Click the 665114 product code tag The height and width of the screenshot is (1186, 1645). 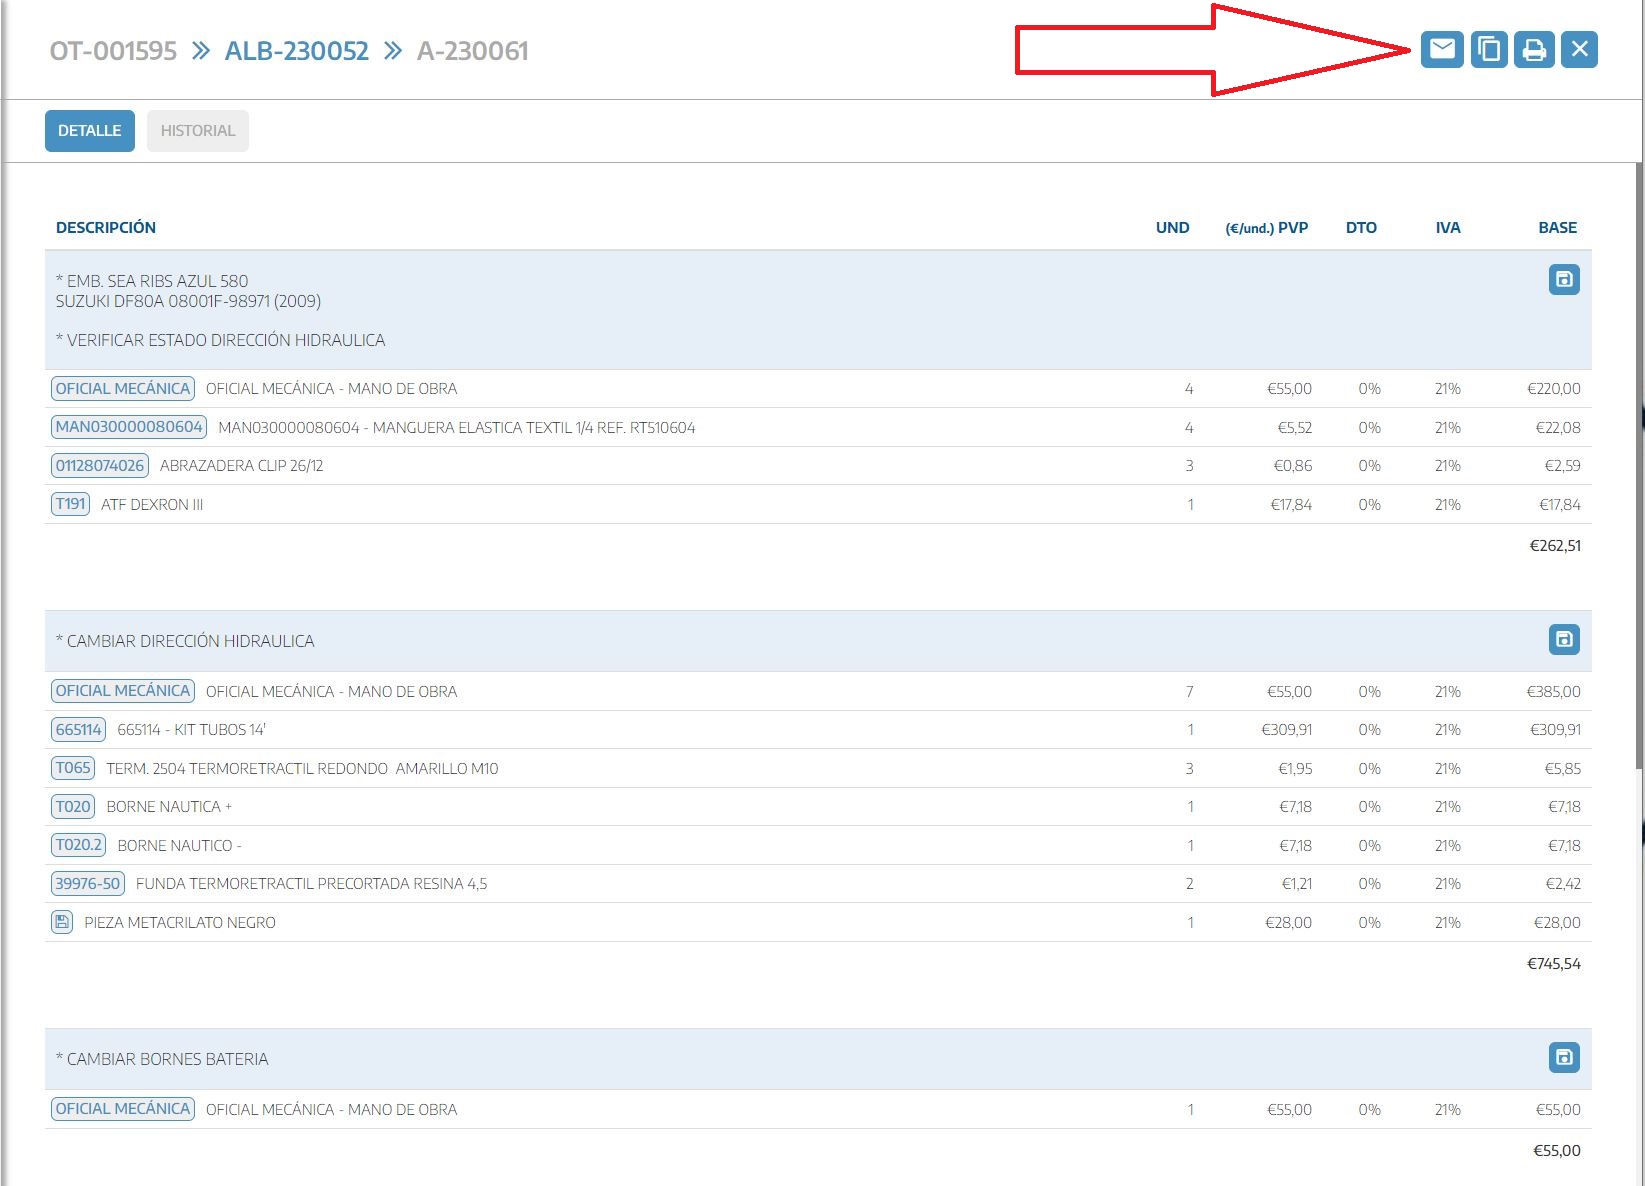(78, 730)
